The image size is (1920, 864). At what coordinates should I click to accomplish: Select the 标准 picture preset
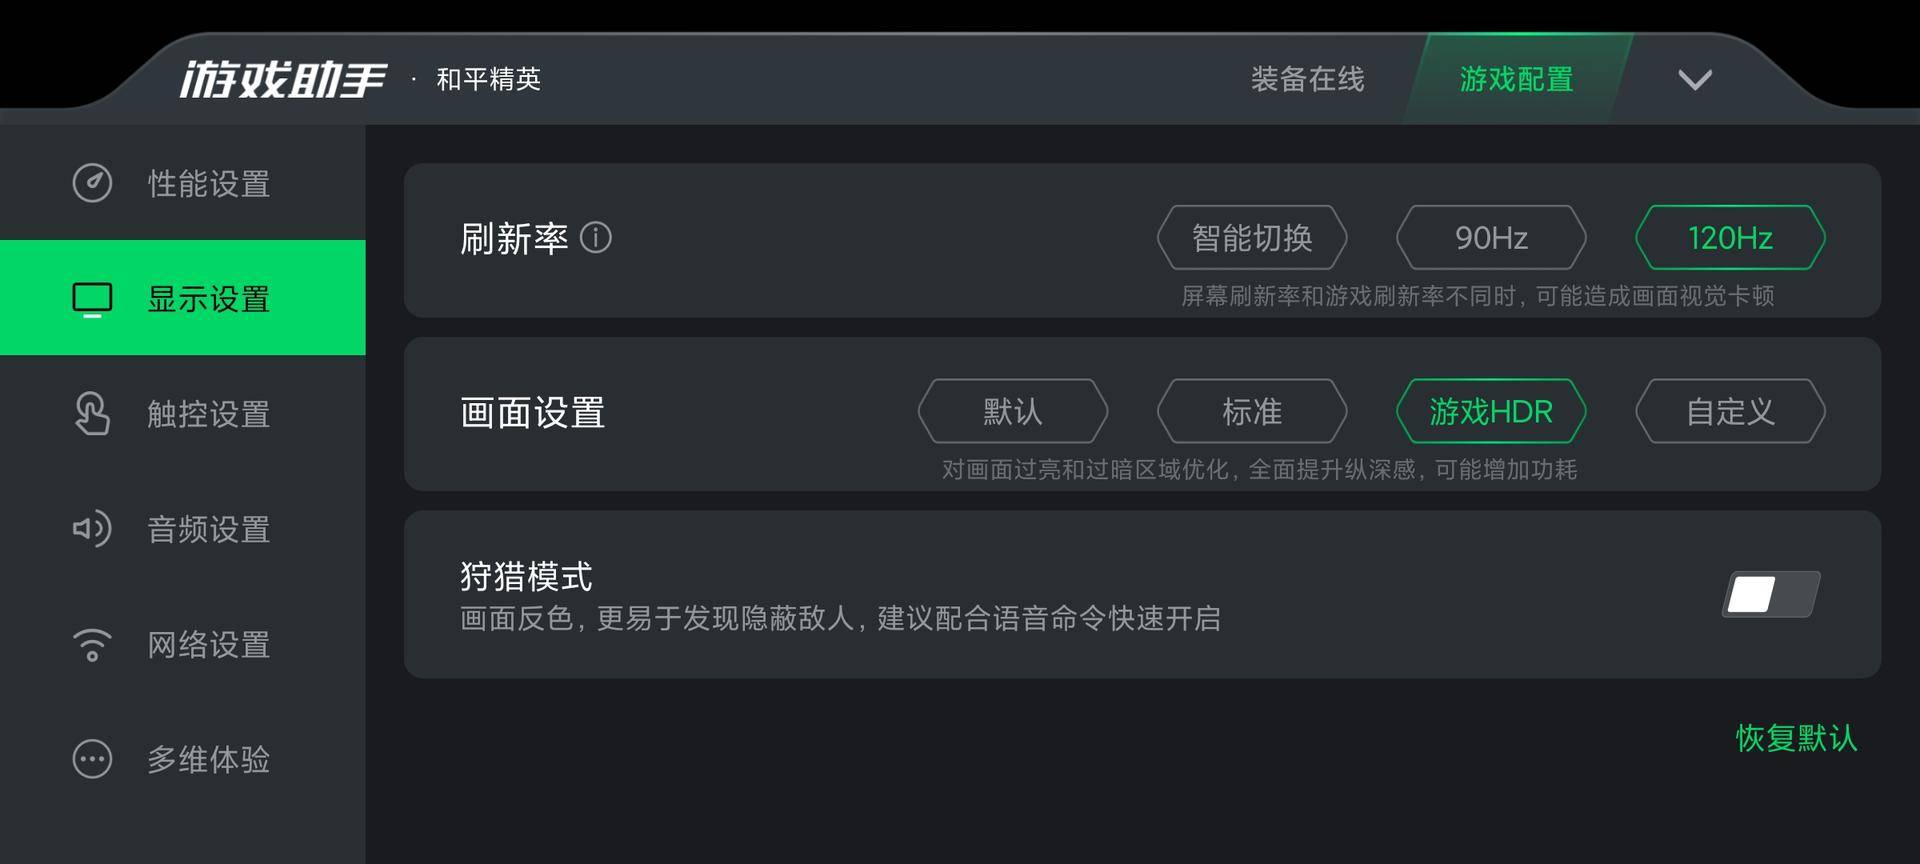[x=1251, y=411]
